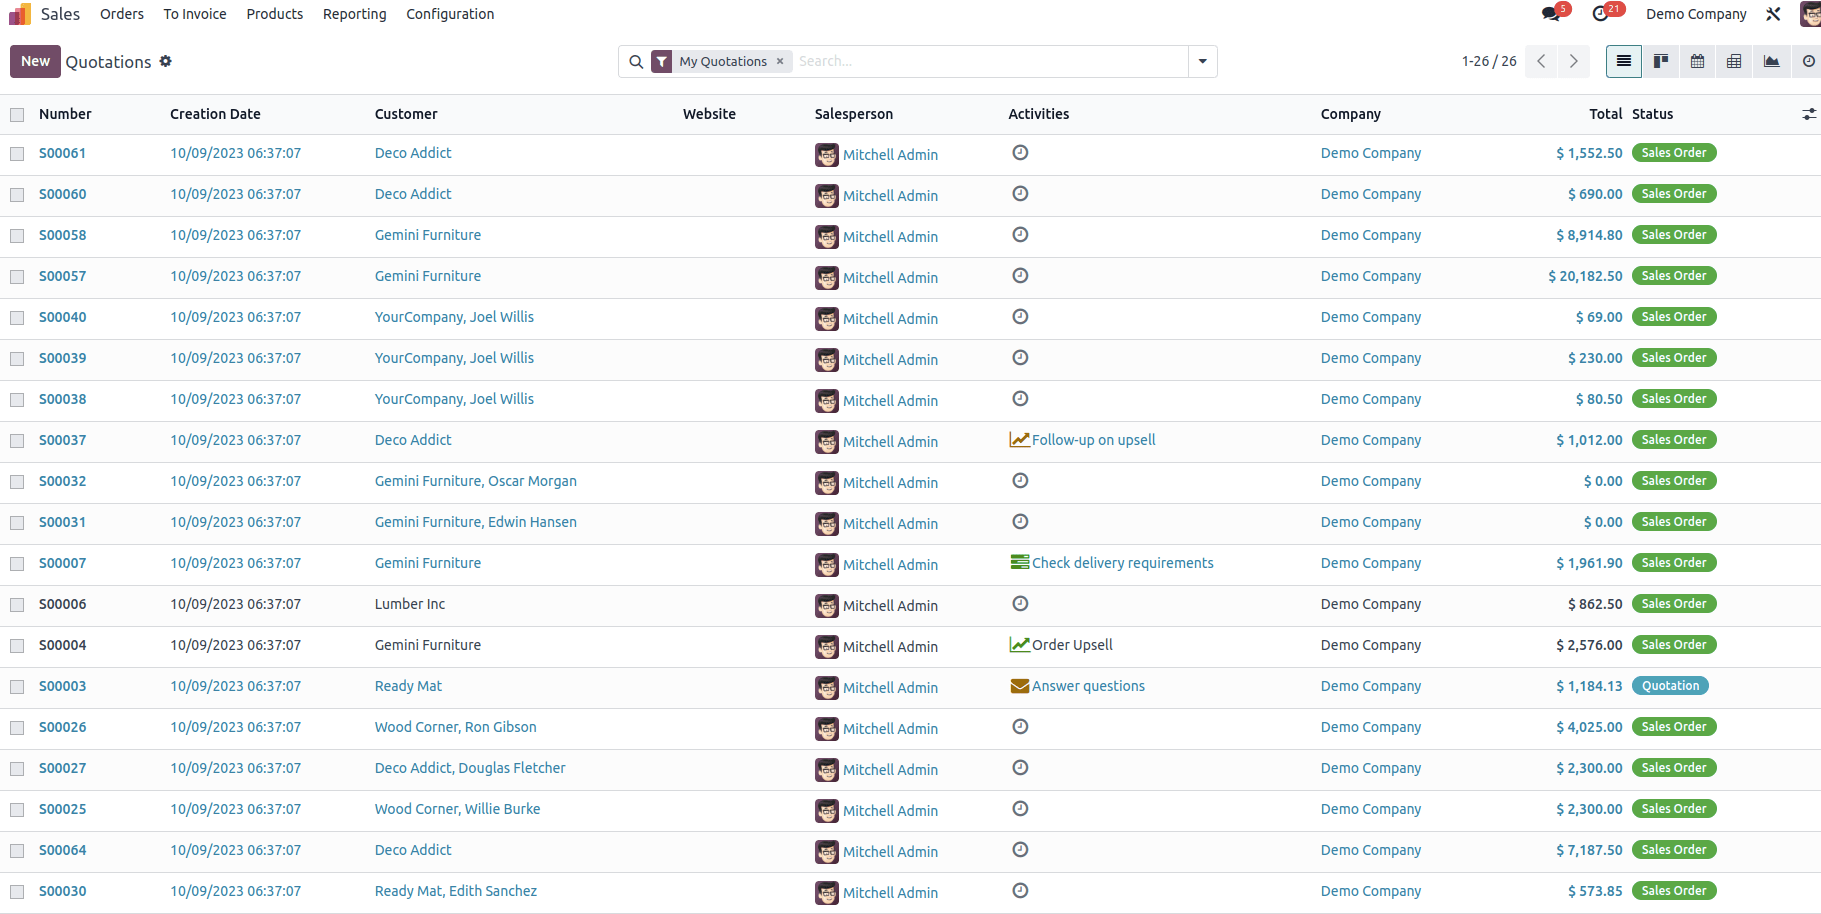Switch to Graph view
This screenshot has height=914, width=1821.
(1771, 61)
